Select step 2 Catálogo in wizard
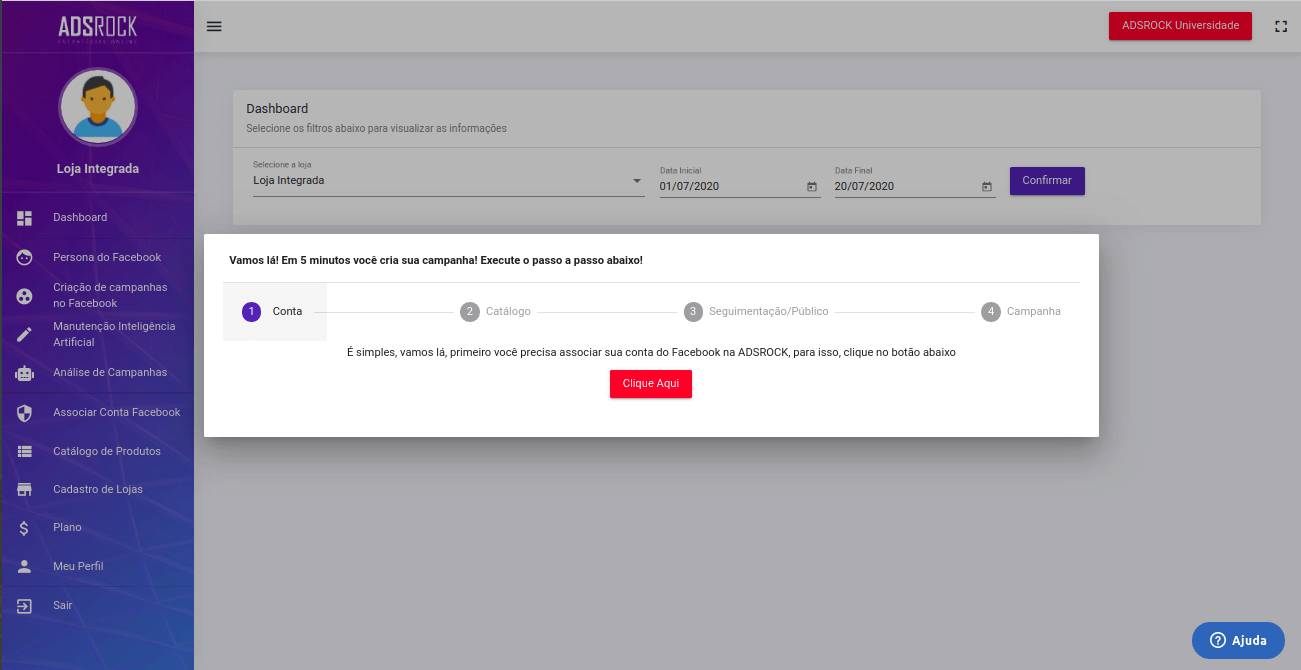Viewport: 1301px width, 670px height. [x=496, y=312]
